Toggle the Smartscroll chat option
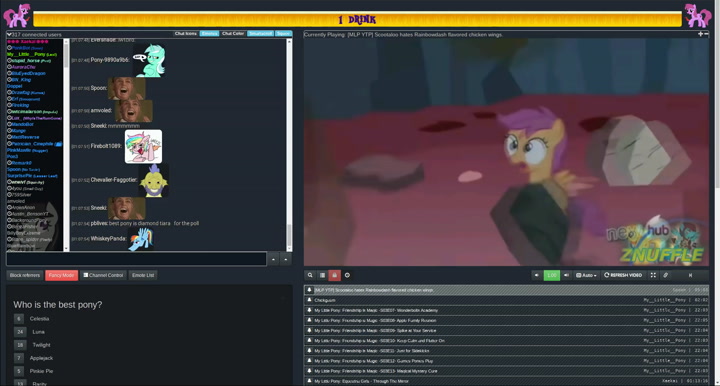 pos(260,34)
